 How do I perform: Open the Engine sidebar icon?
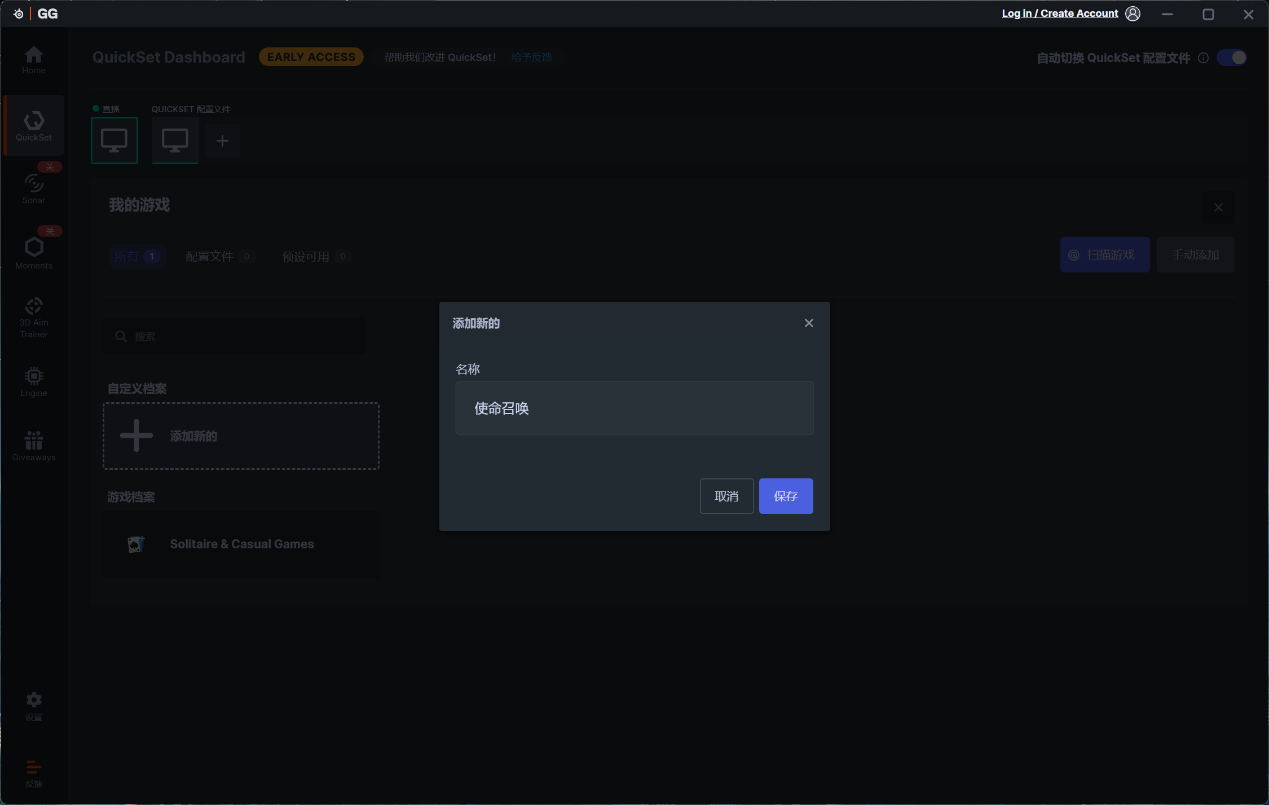[34, 381]
